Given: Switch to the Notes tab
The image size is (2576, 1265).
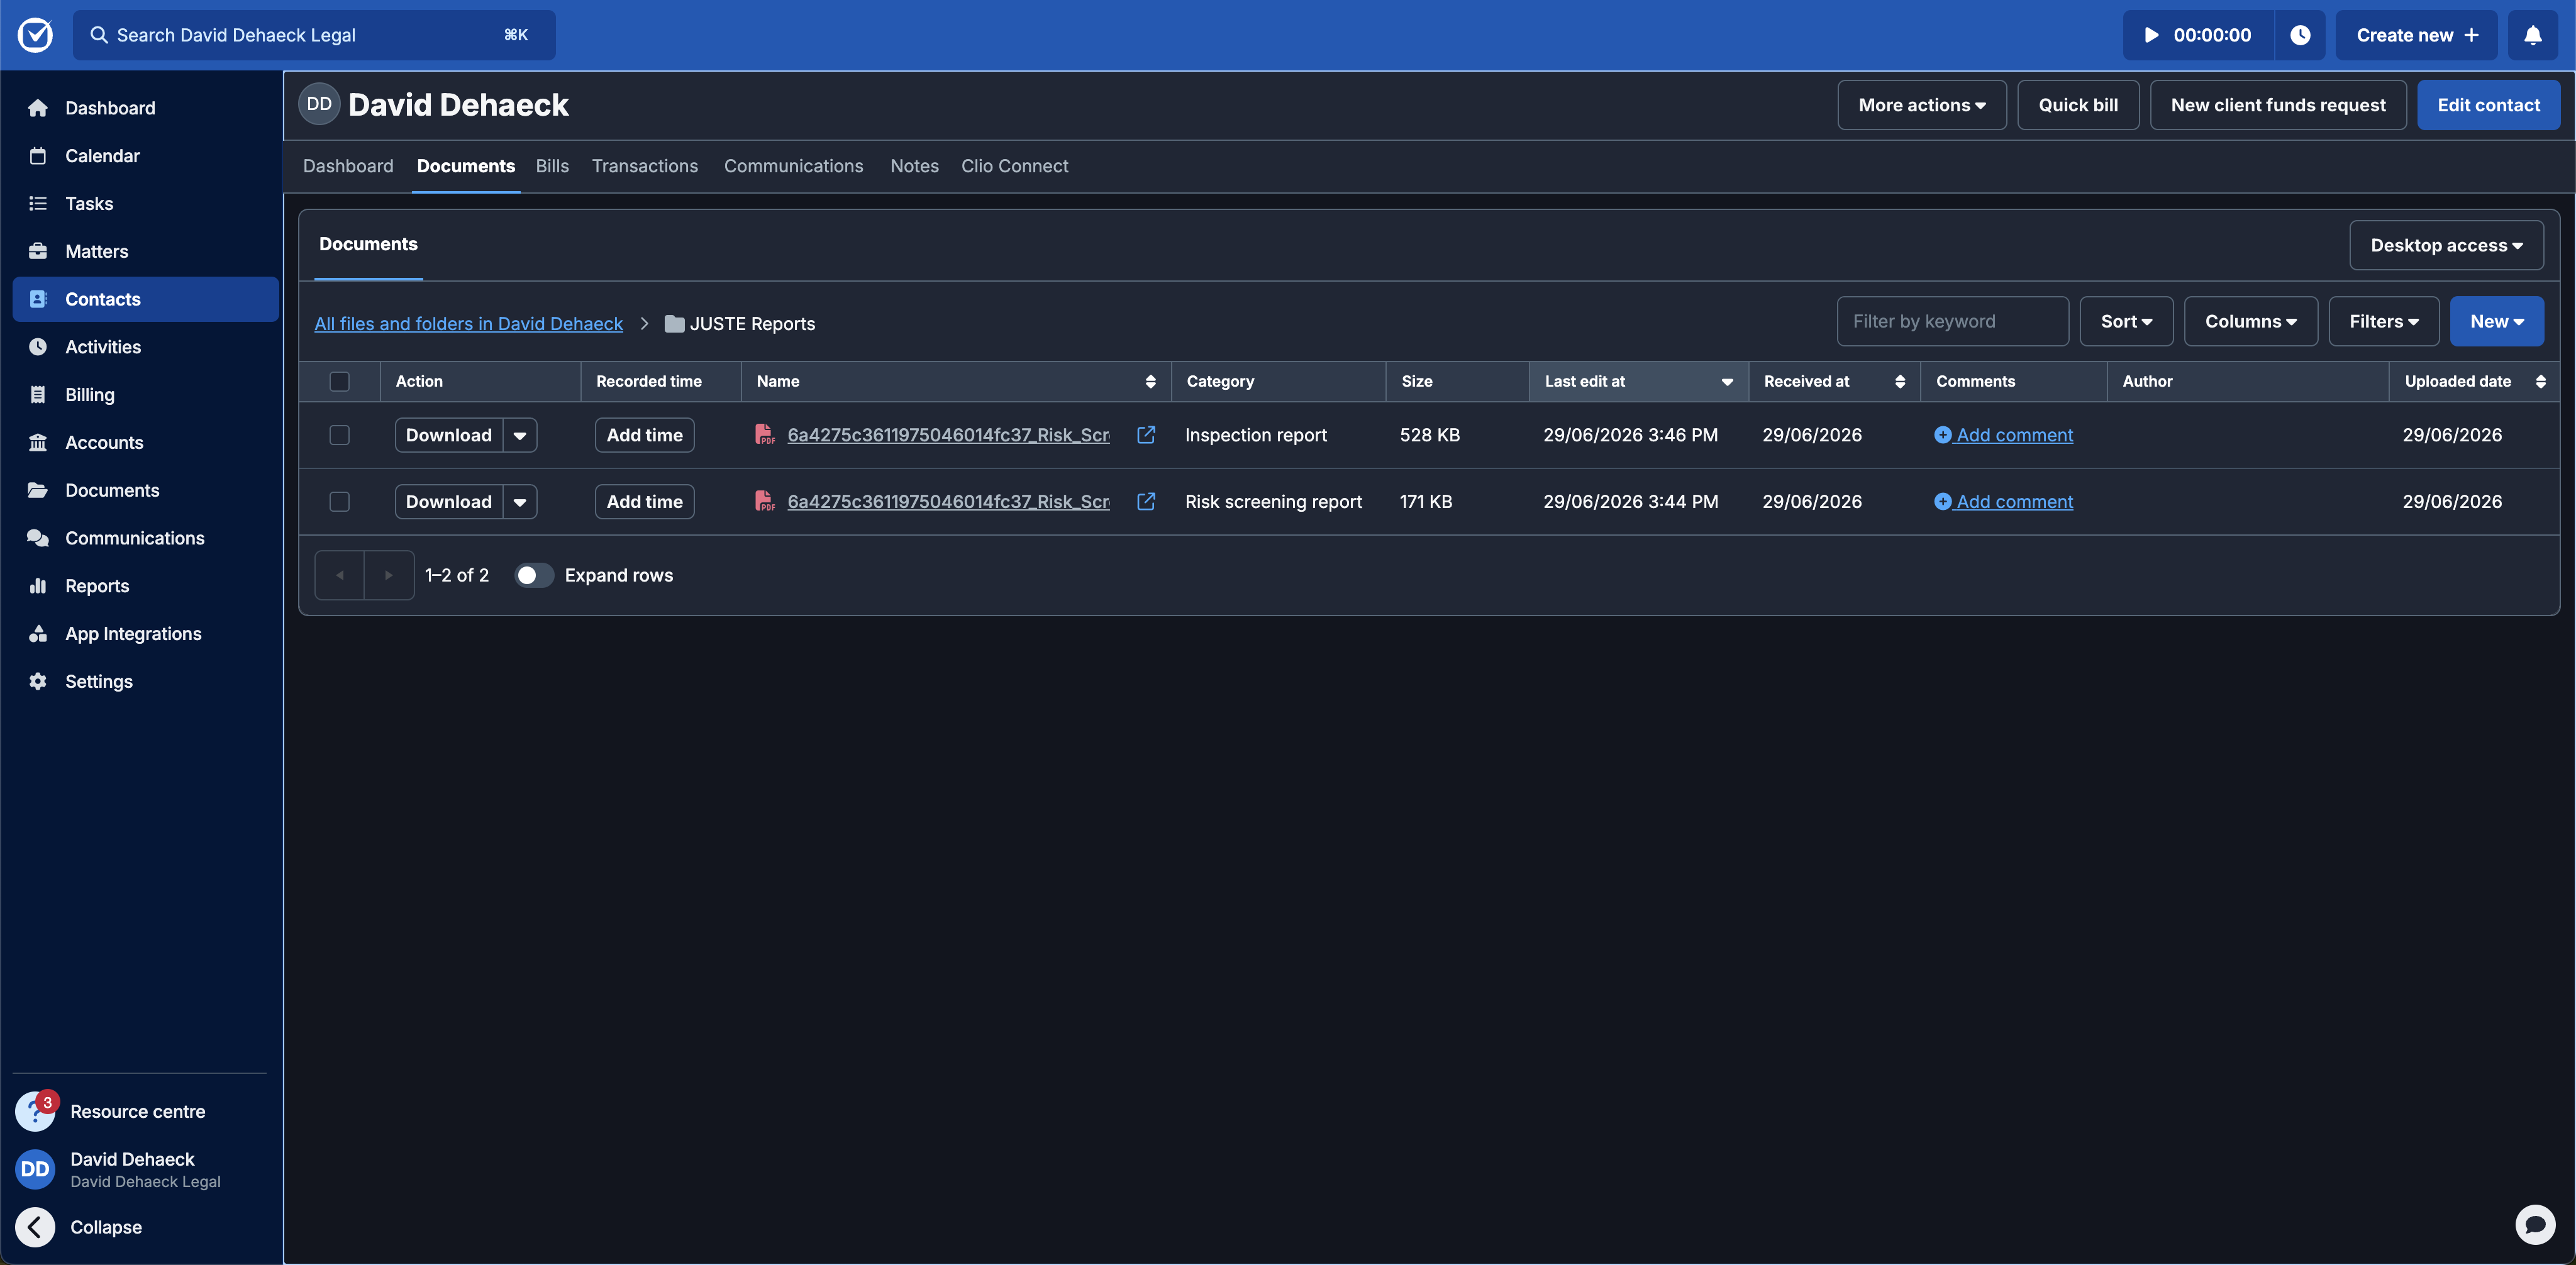Looking at the screenshot, I should point(914,166).
